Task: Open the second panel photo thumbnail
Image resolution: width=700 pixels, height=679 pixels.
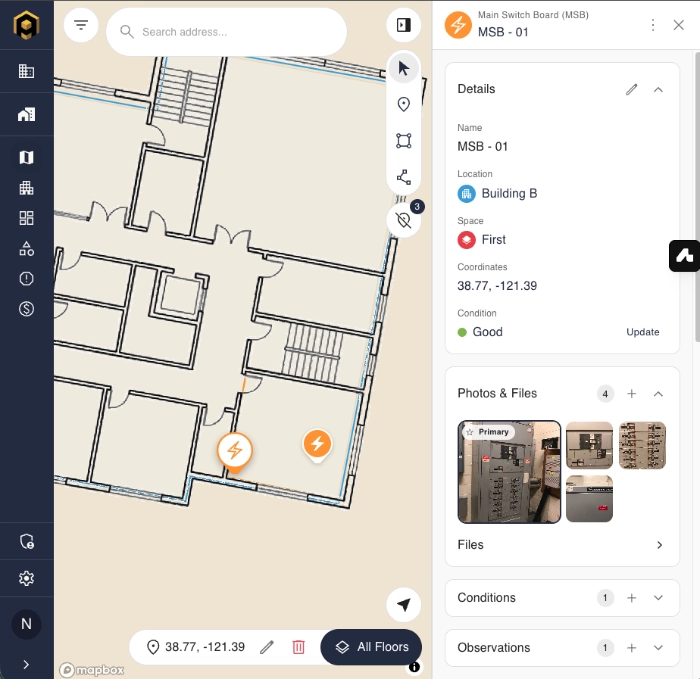Action: pyautogui.click(x=589, y=445)
